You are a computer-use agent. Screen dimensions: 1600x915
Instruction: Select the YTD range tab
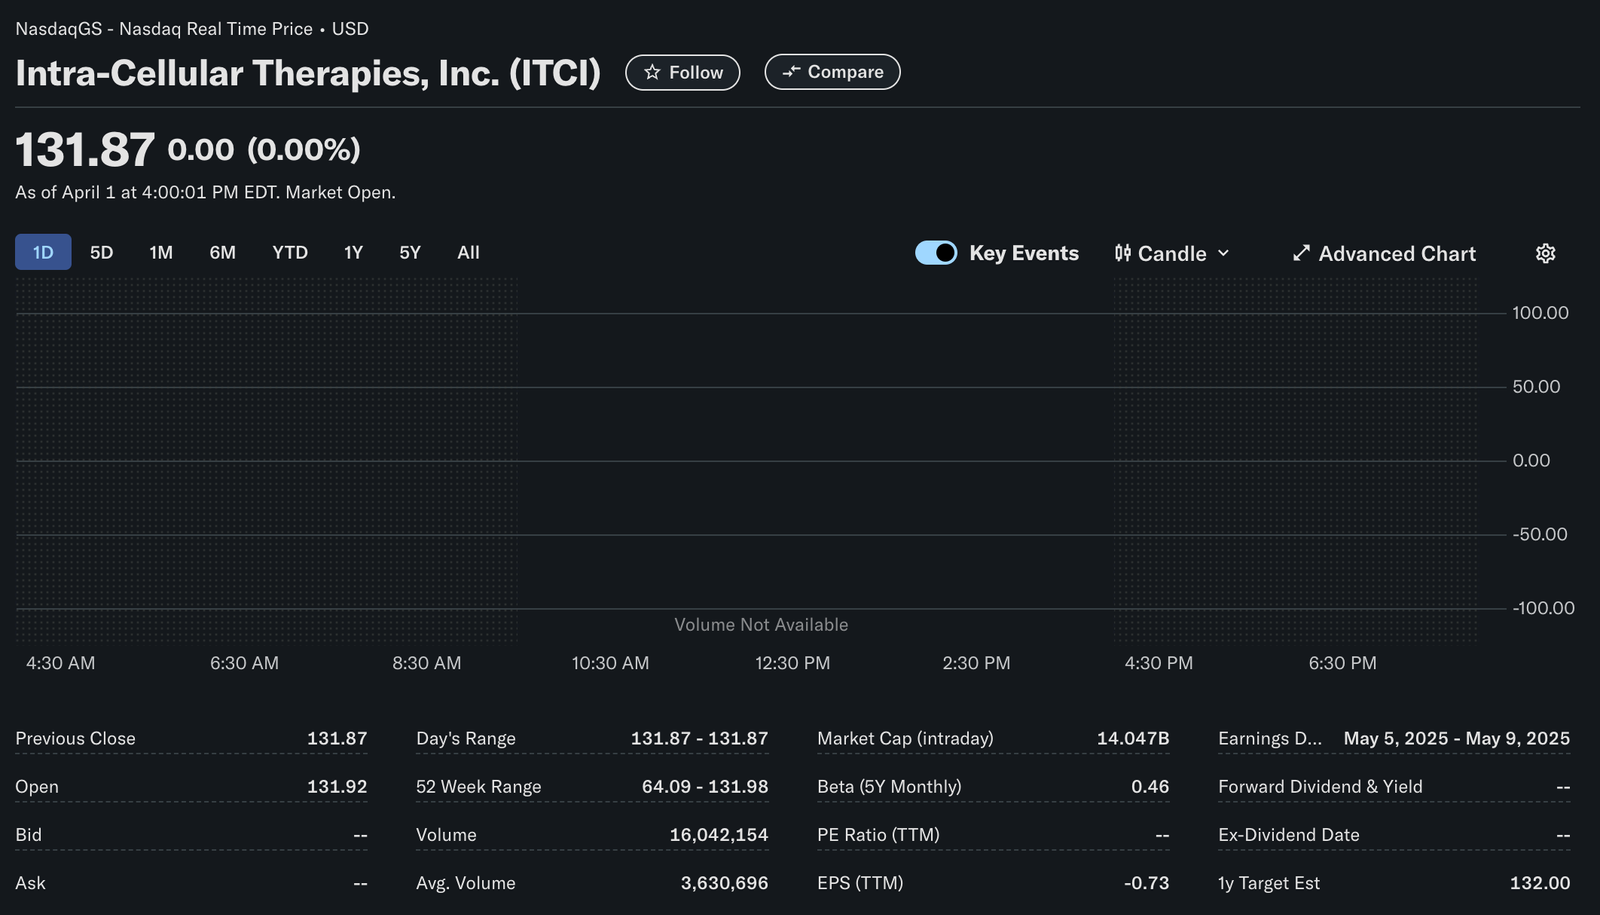coord(290,252)
